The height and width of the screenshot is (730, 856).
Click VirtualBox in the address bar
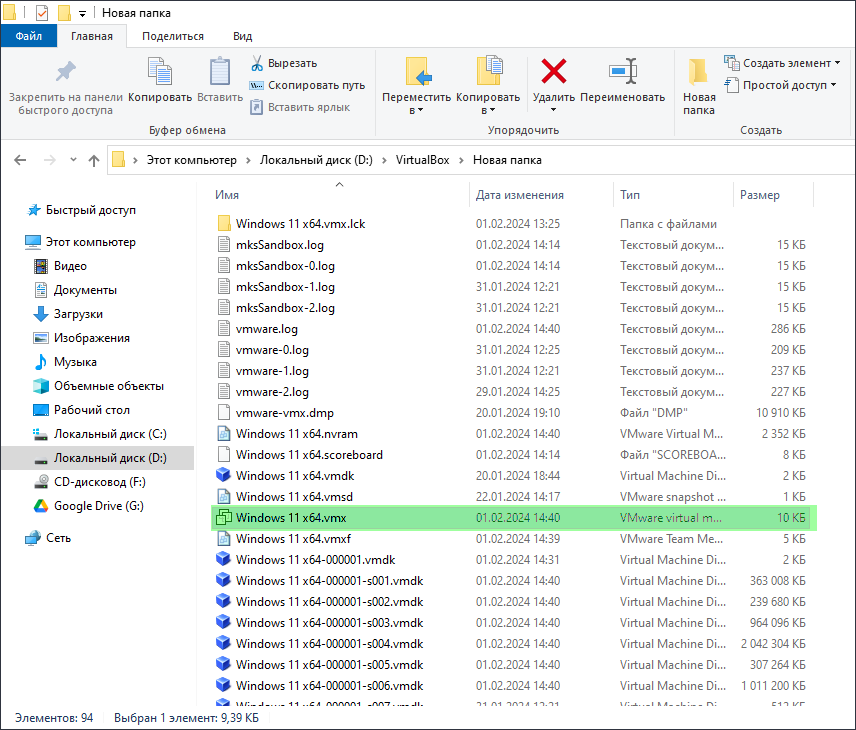pyautogui.click(x=423, y=160)
